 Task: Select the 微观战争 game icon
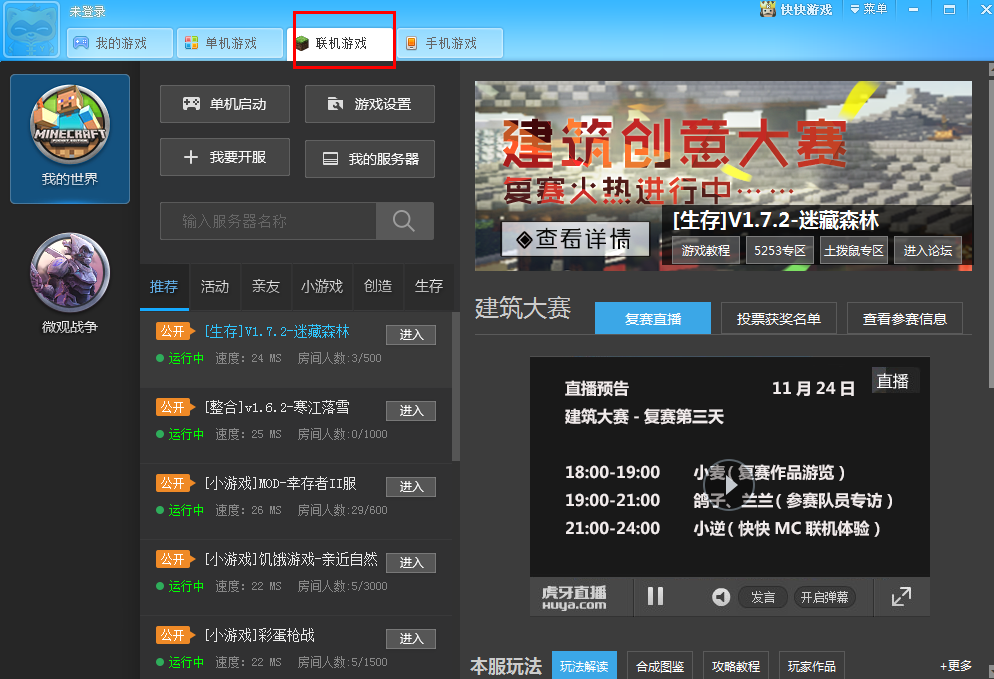70,283
